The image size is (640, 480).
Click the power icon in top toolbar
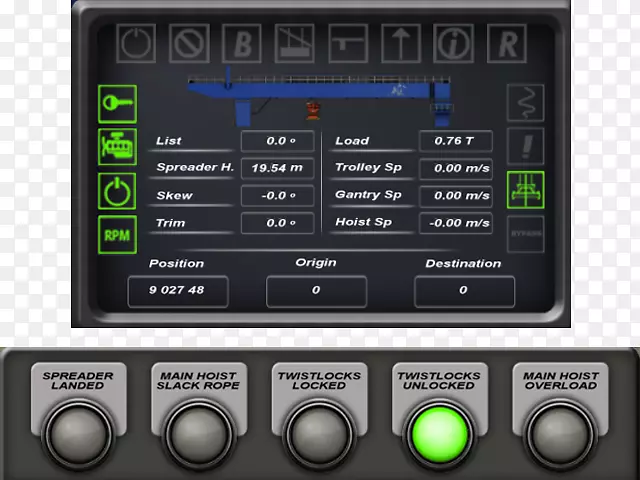(x=136, y=44)
